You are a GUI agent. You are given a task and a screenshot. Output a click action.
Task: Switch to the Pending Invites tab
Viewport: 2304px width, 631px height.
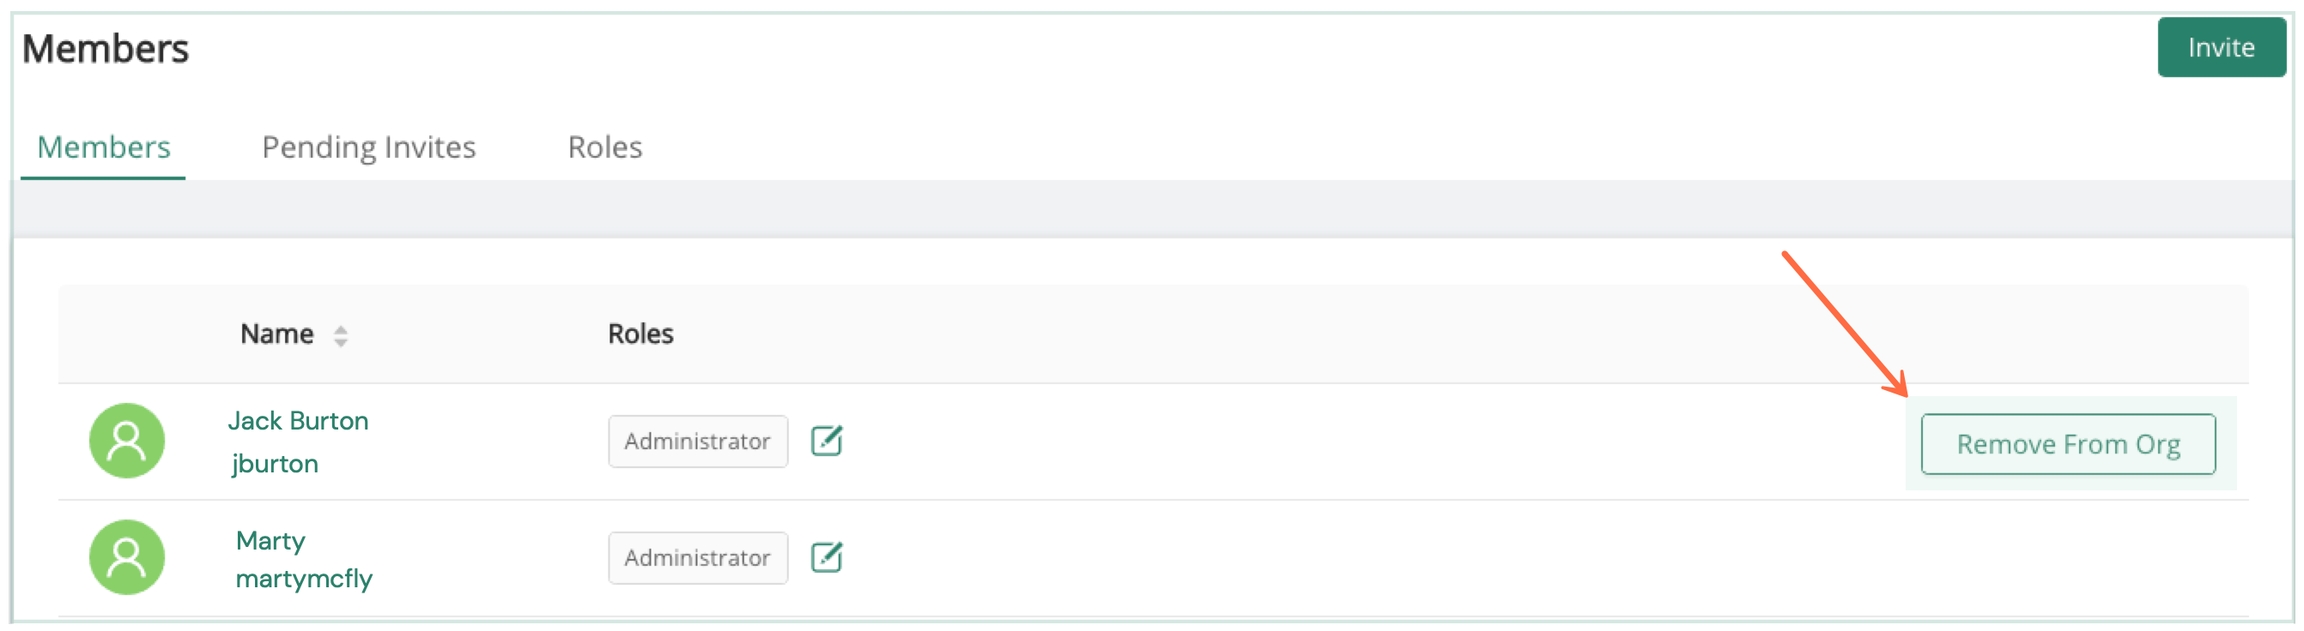click(x=368, y=147)
